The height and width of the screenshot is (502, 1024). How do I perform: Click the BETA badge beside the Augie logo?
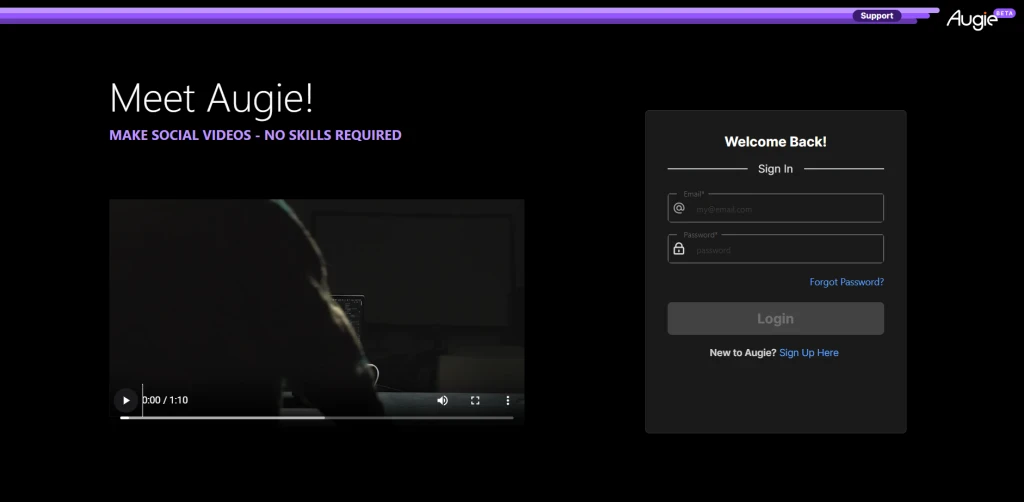point(1004,13)
